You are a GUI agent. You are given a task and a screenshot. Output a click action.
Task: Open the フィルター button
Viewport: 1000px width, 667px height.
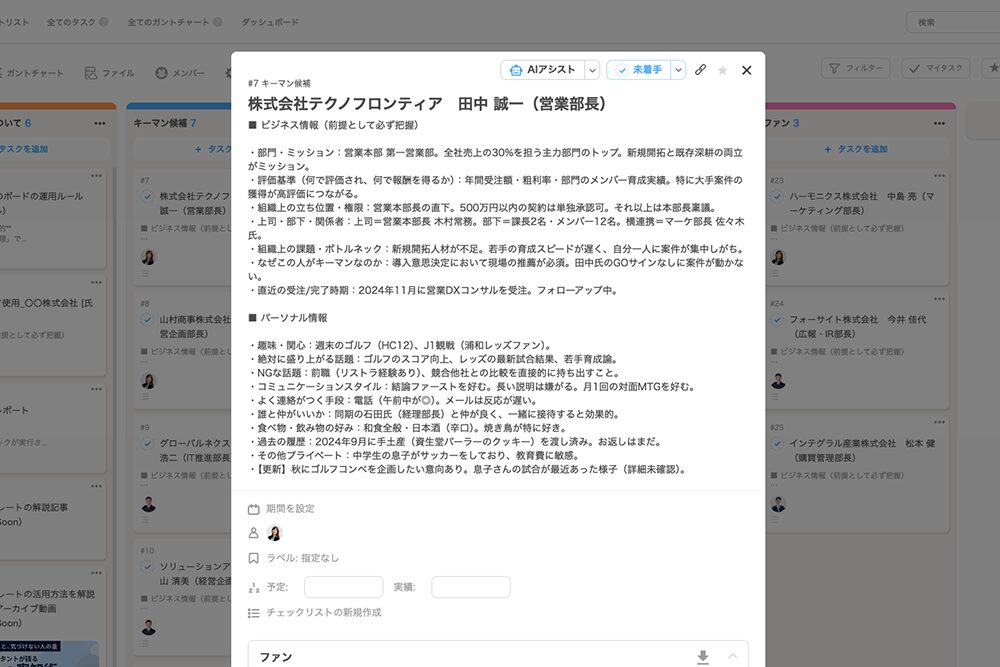[855, 68]
